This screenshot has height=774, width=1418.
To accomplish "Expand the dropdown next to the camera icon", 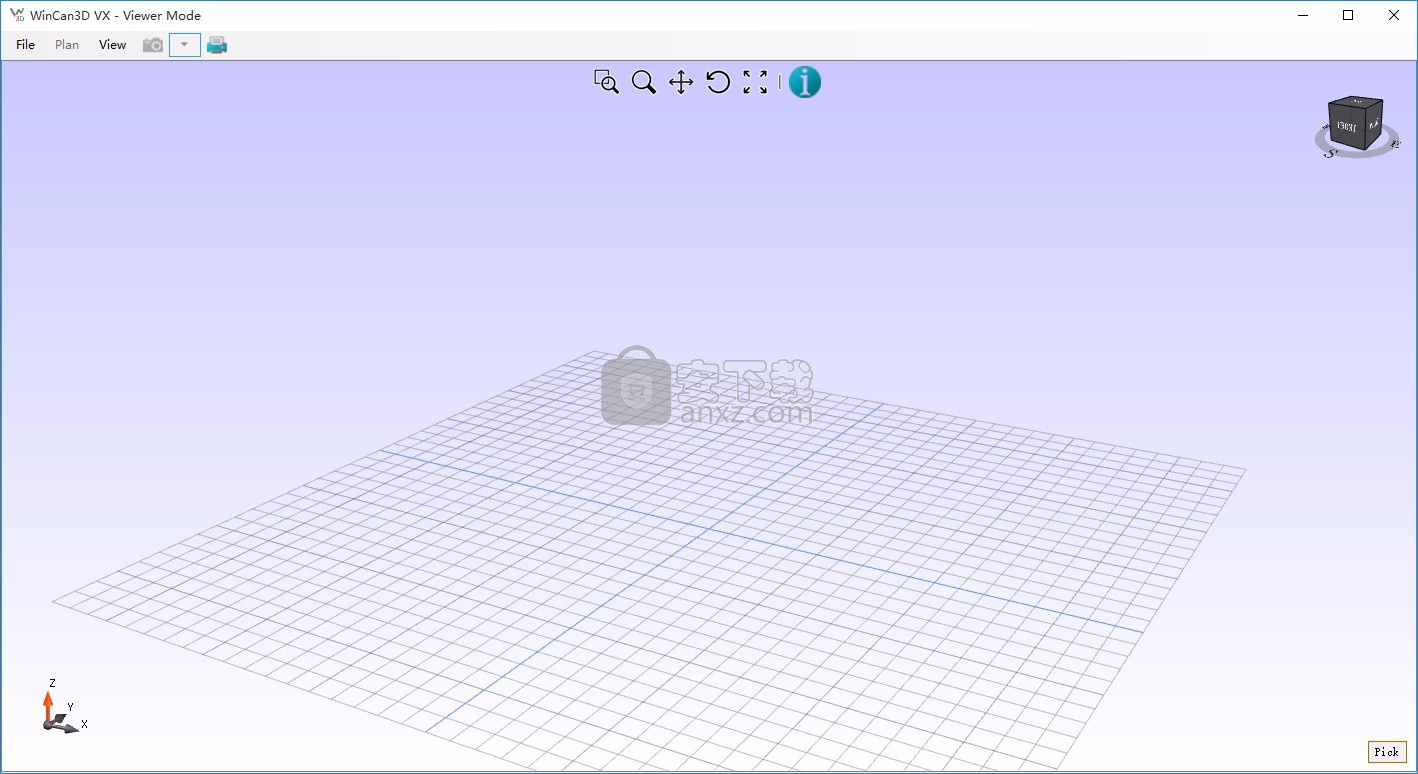I will click(x=185, y=45).
